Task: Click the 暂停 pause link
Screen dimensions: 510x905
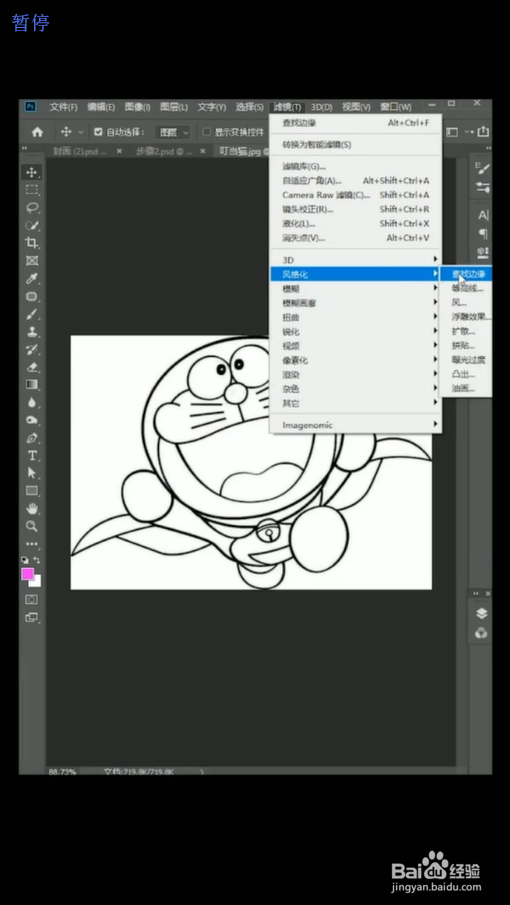Action: pyautogui.click(x=31, y=23)
